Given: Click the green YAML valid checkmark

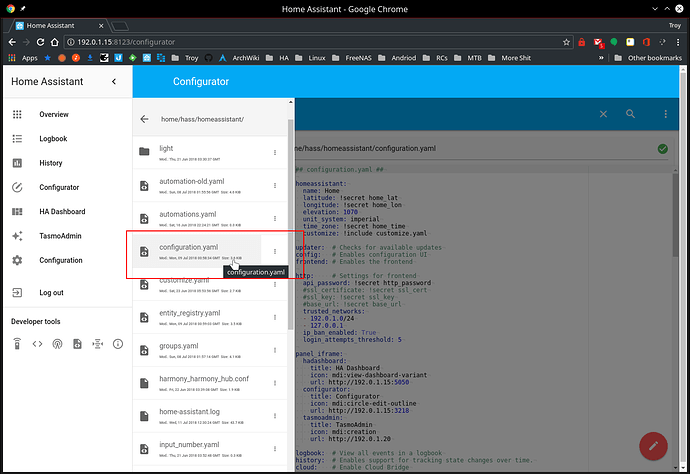Looking at the screenshot, I should (x=663, y=149).
